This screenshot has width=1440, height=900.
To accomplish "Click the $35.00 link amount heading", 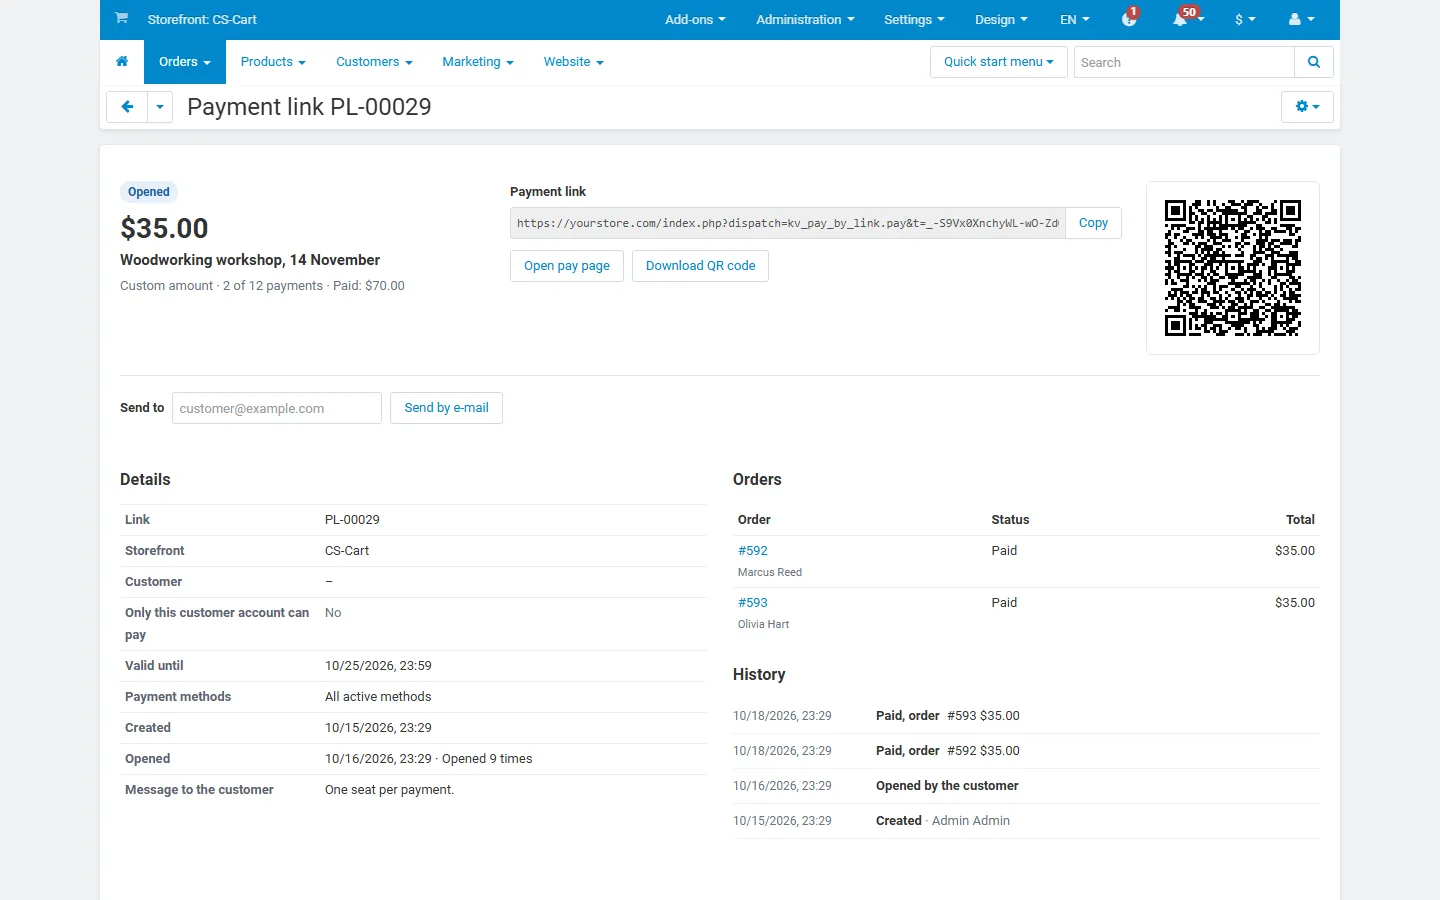I will (x=164, y=228).
